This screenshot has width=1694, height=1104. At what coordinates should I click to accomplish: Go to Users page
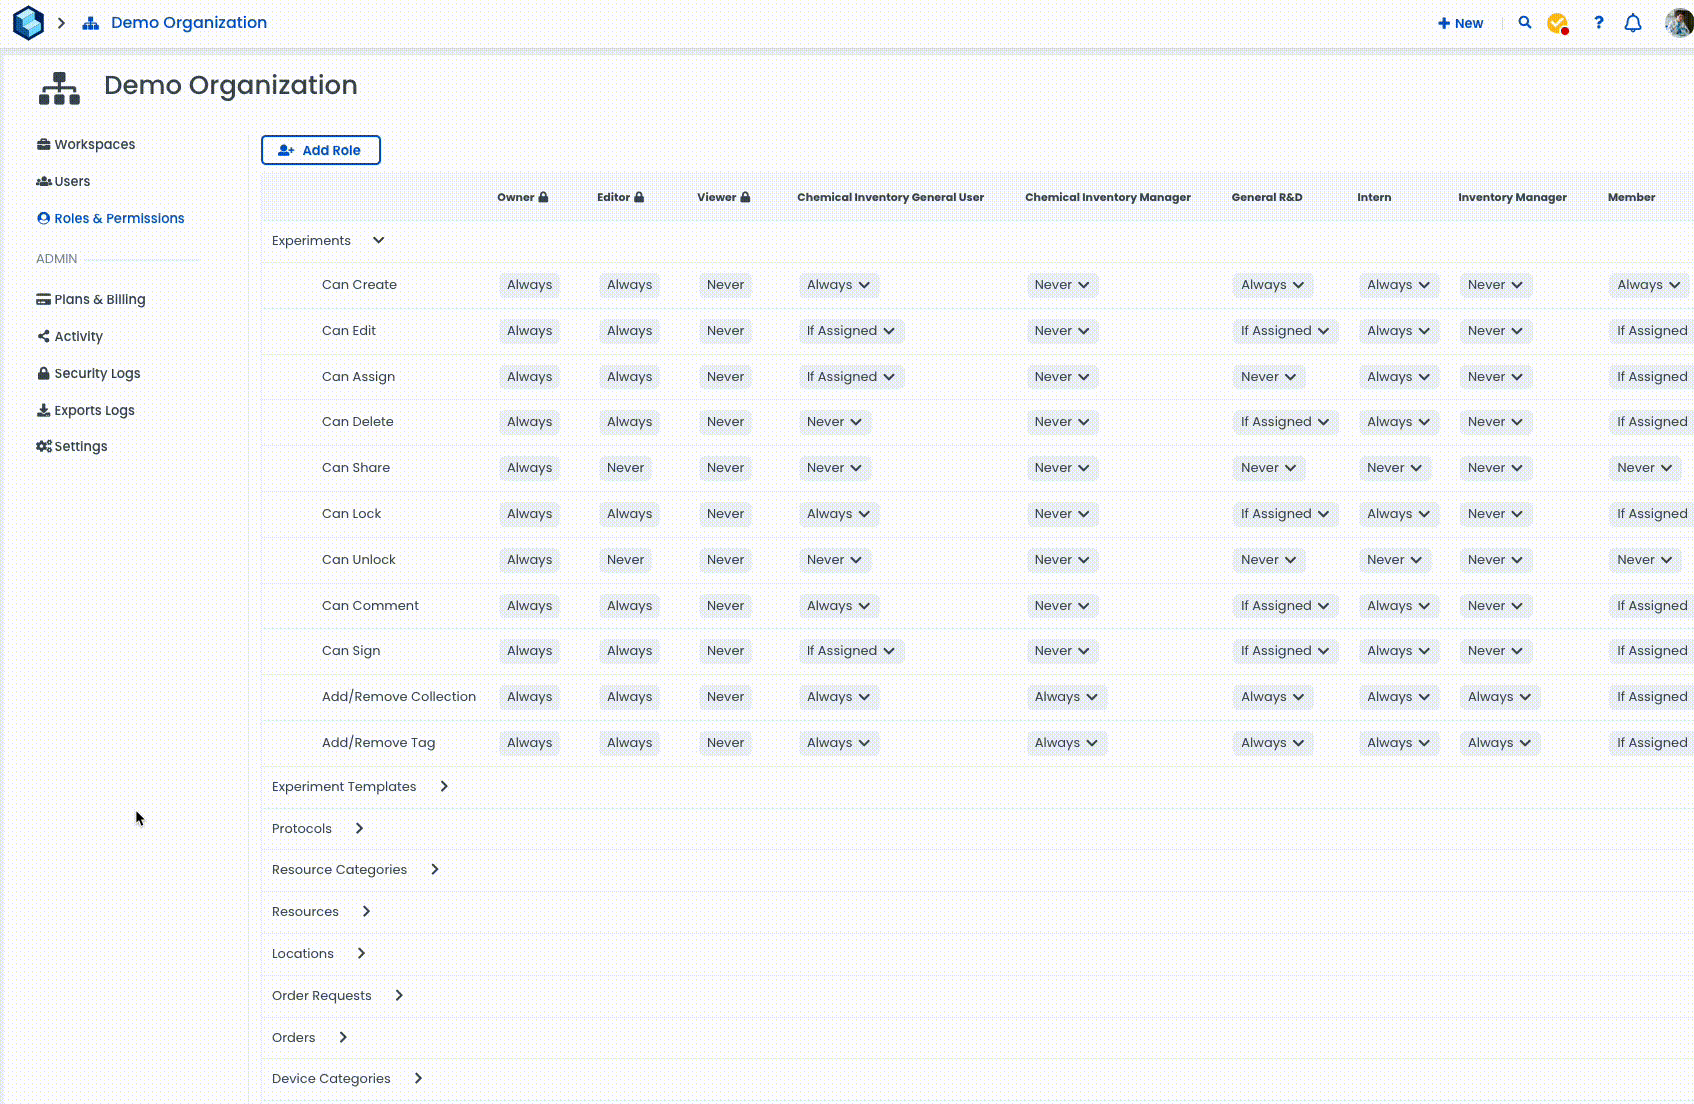coord(63,181)
